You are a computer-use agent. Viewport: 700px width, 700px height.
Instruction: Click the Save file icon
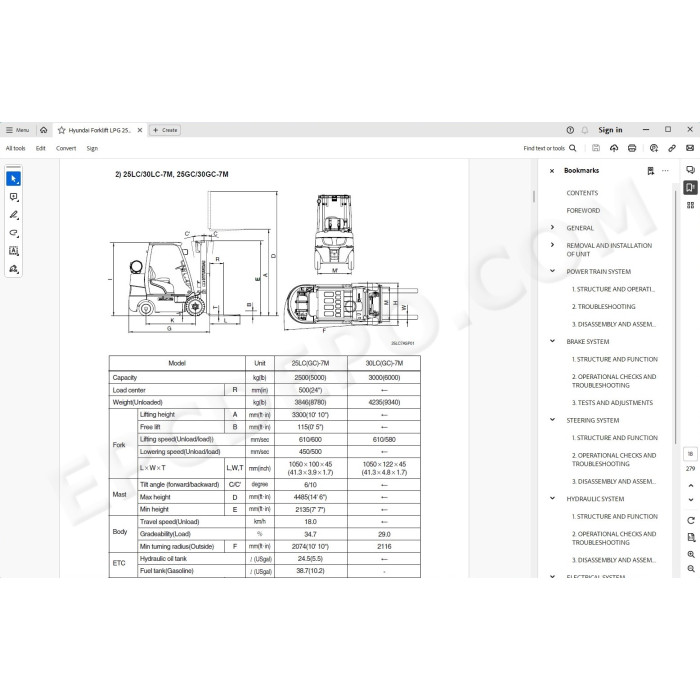pos(596,148)
